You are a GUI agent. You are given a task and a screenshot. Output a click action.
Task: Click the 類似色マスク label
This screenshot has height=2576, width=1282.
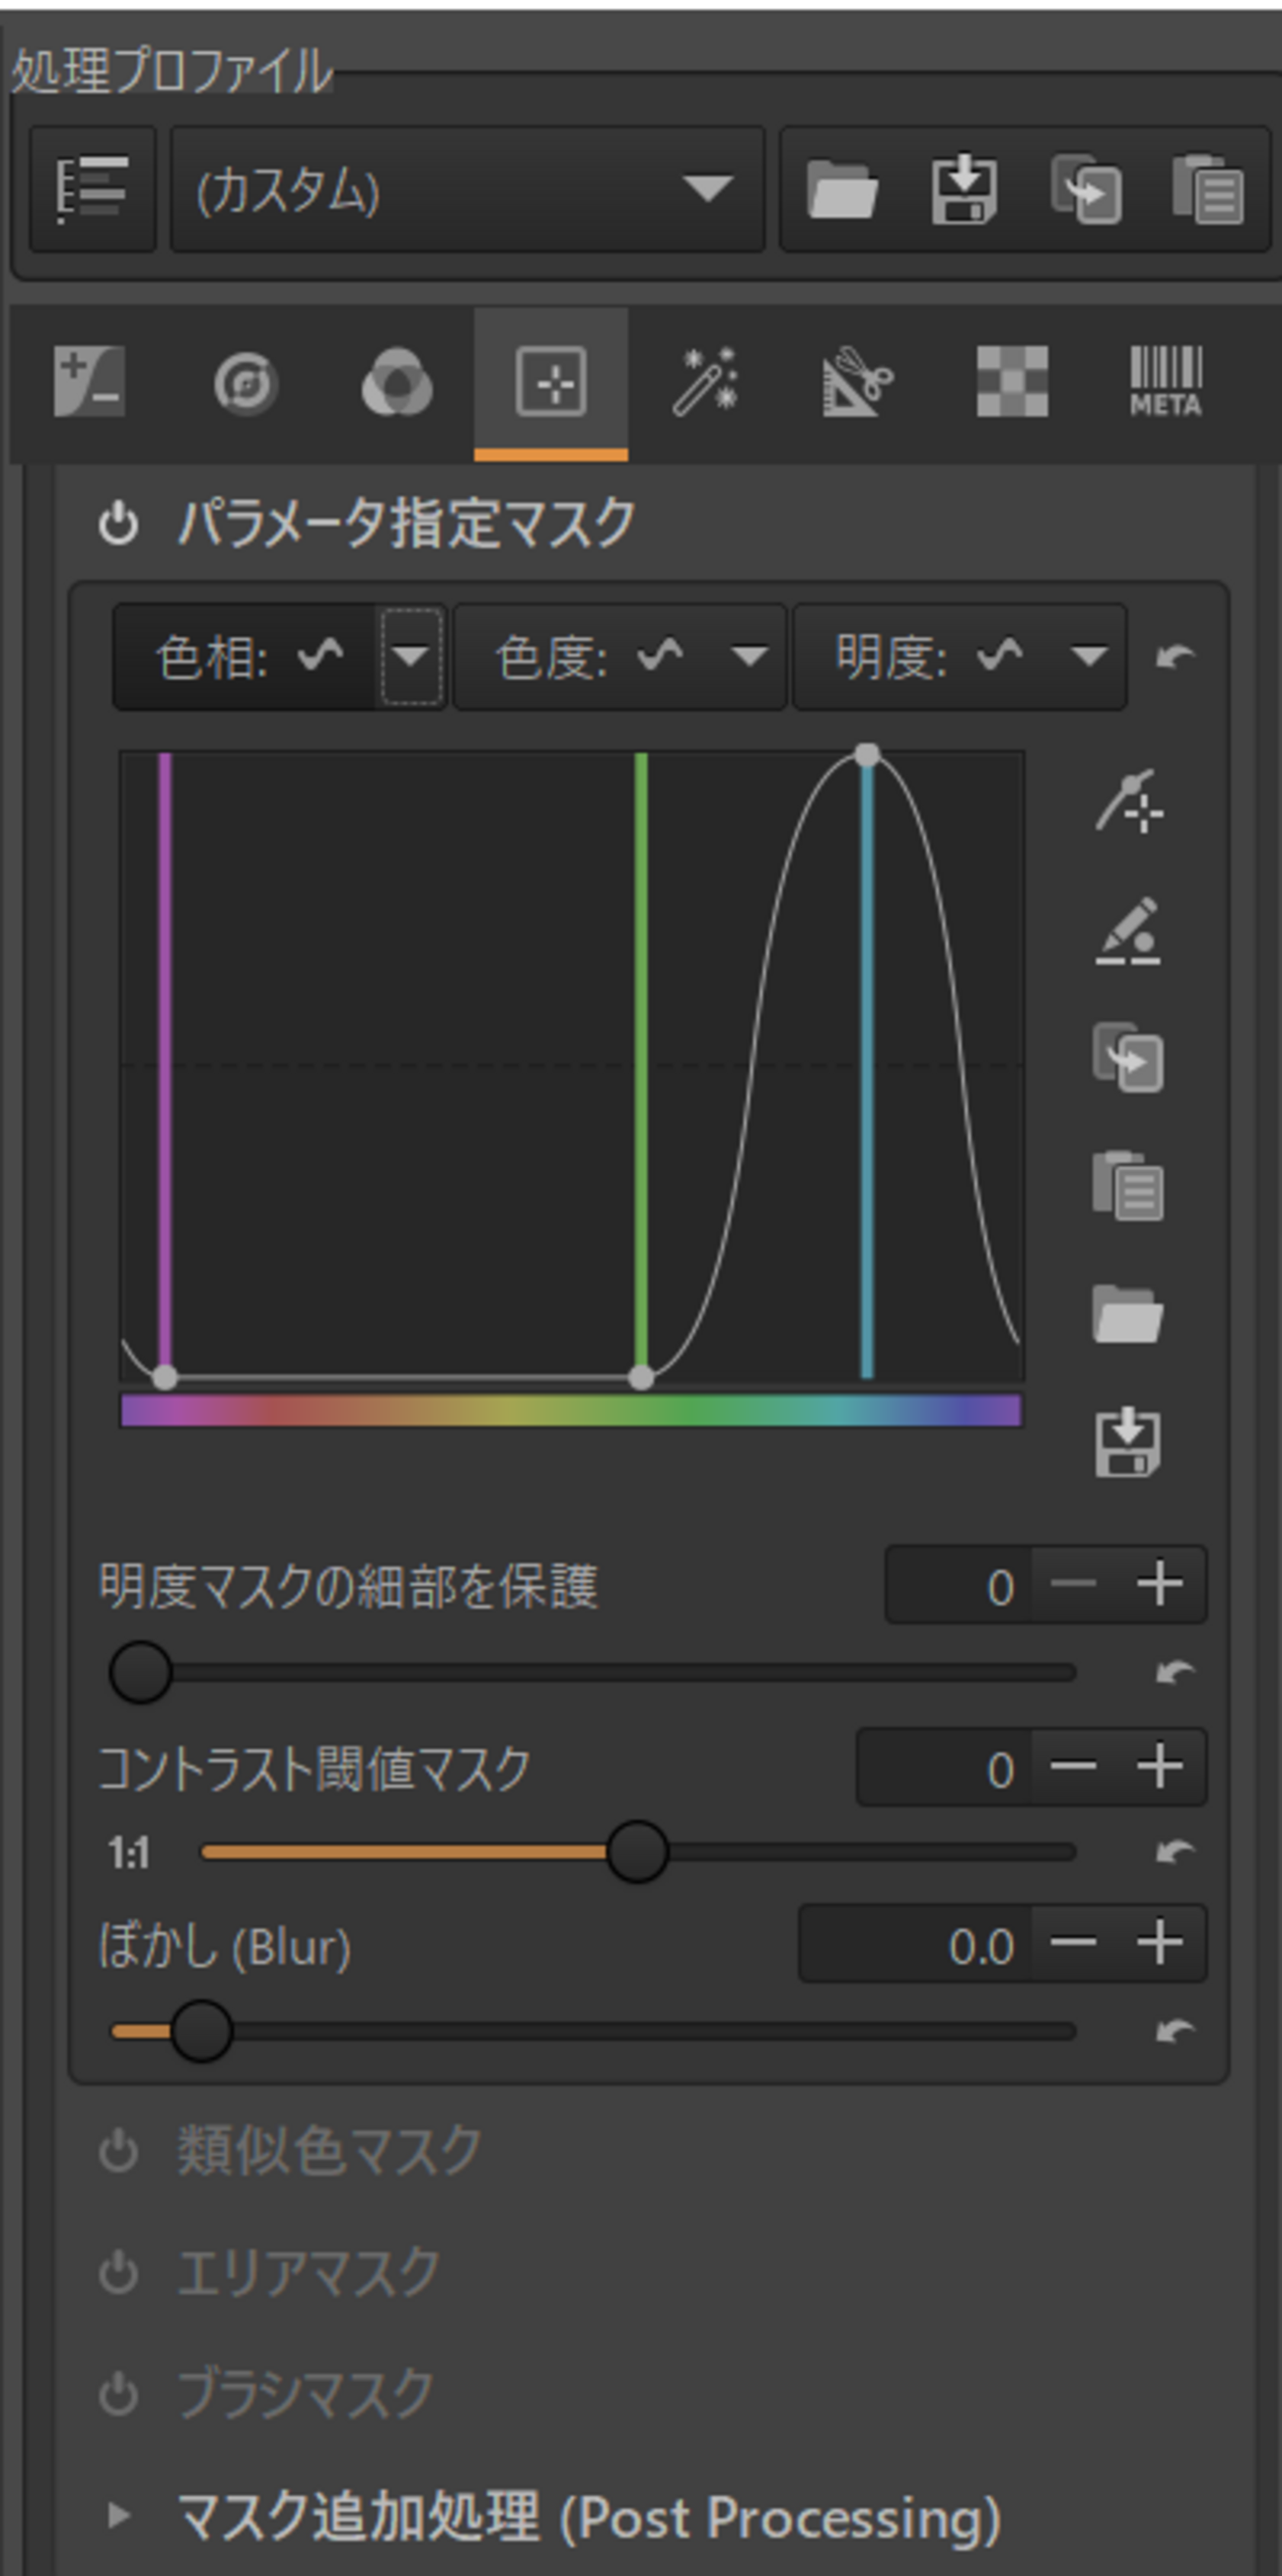tap(329, 2152)
